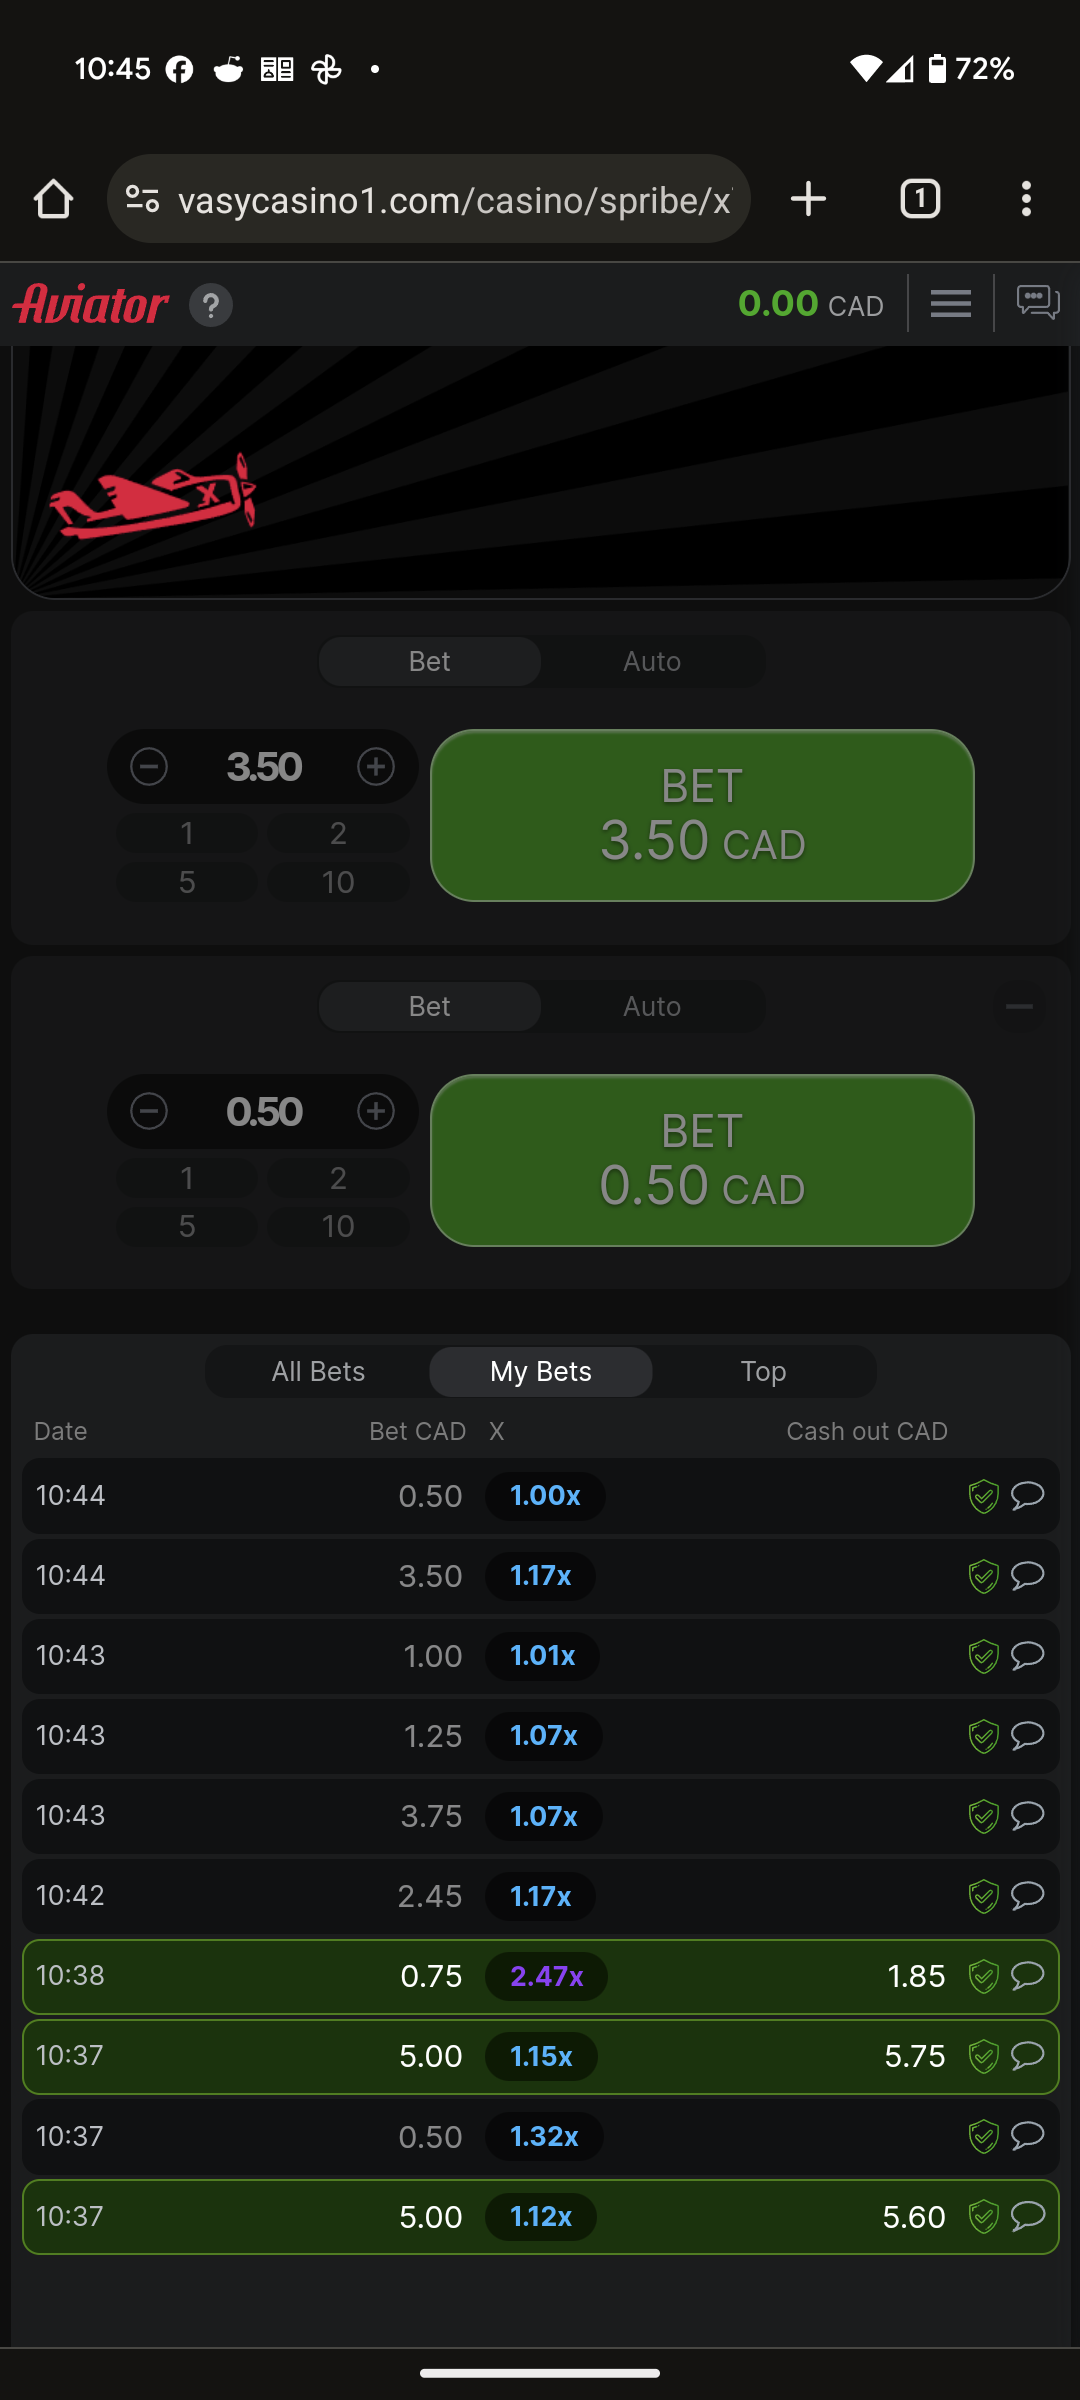The width and height of the screenshot is (1080, 2400).
Task: Click the 0.50 bet amount input field
Action: click(x=263, y=1112)
